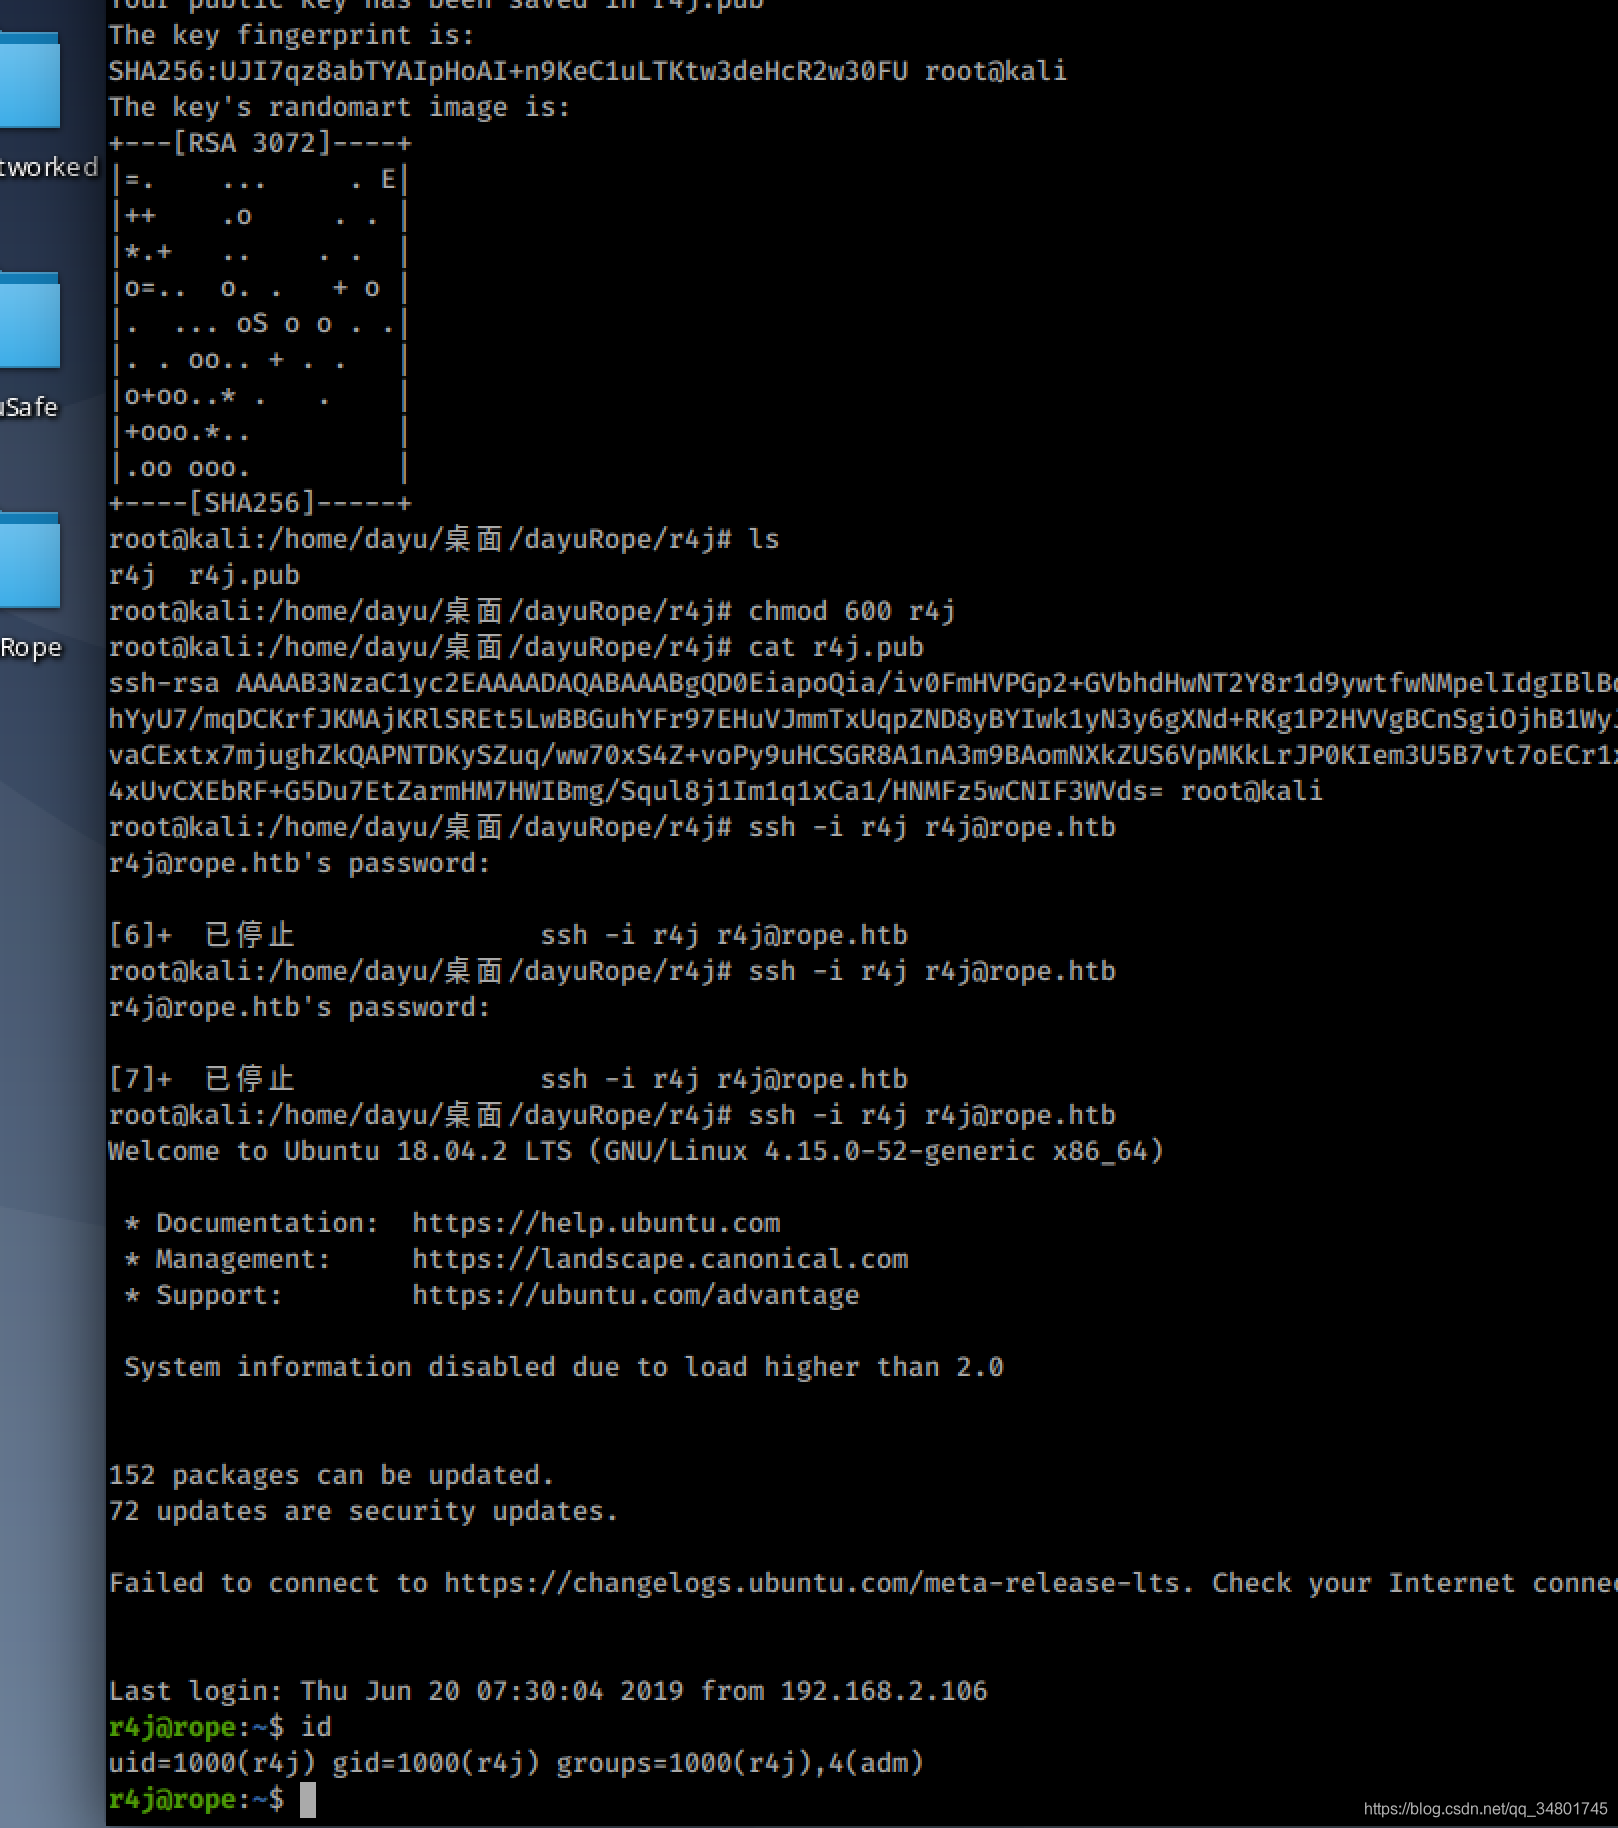
Task: Click '72 updates are security updates.' line
Action: tap(363, 1511)
